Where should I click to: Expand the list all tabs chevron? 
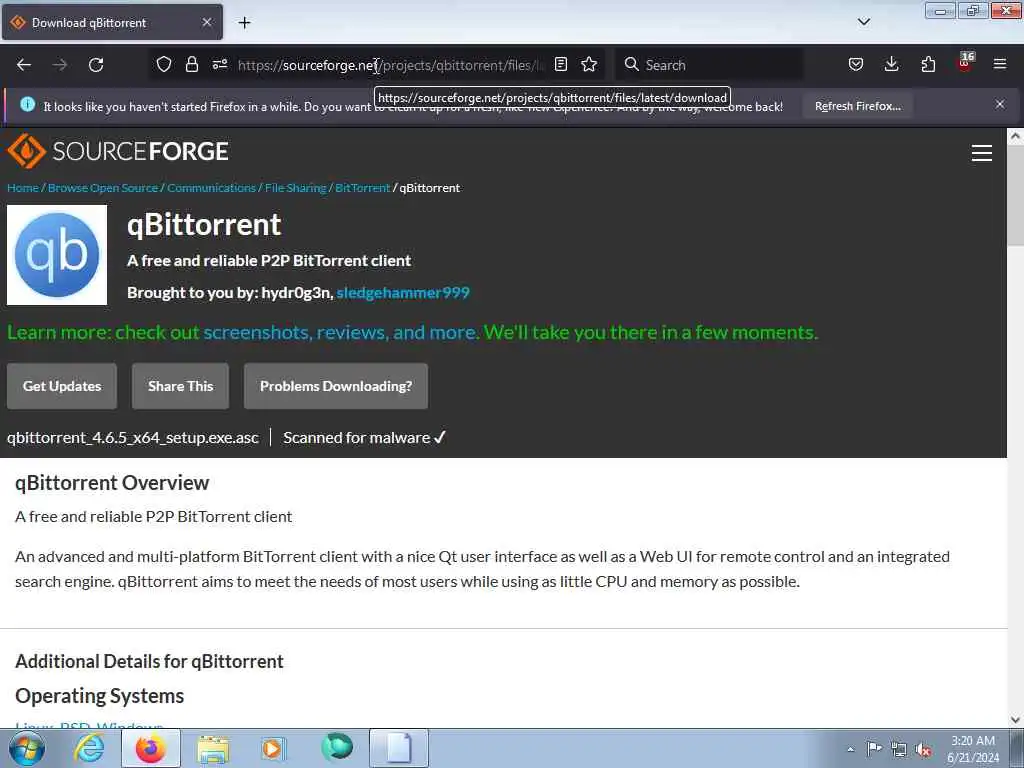click(x=863, y=22)
